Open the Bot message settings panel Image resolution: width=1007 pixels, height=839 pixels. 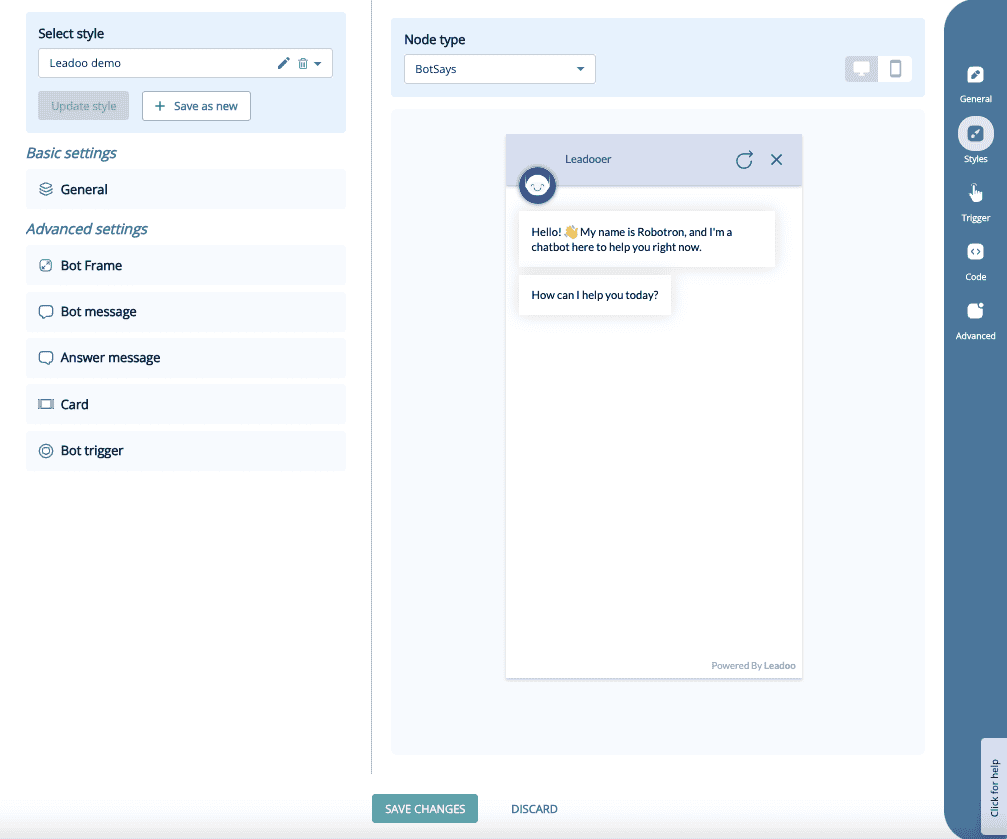click(x=185, y=311)
